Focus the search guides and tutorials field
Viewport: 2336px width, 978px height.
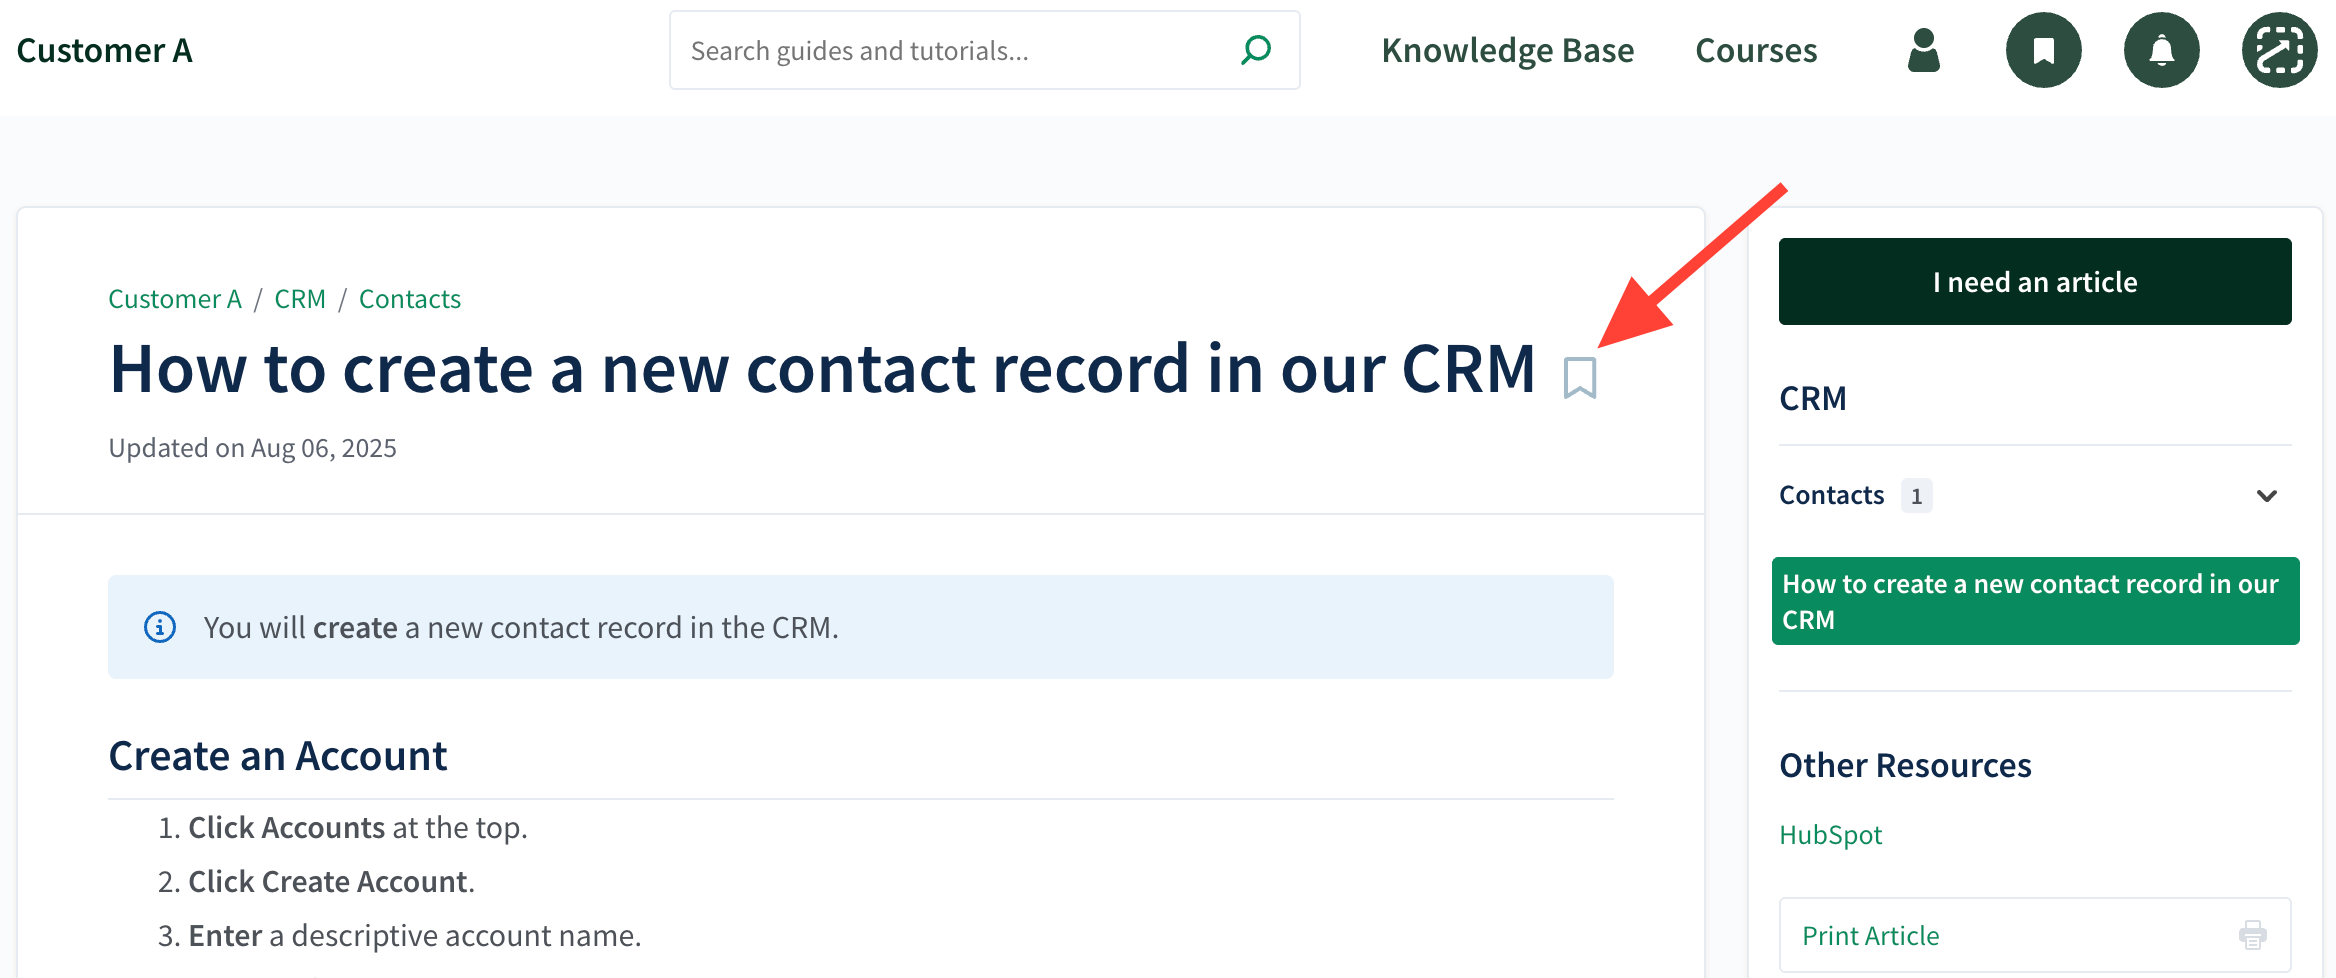coord(950,50)
